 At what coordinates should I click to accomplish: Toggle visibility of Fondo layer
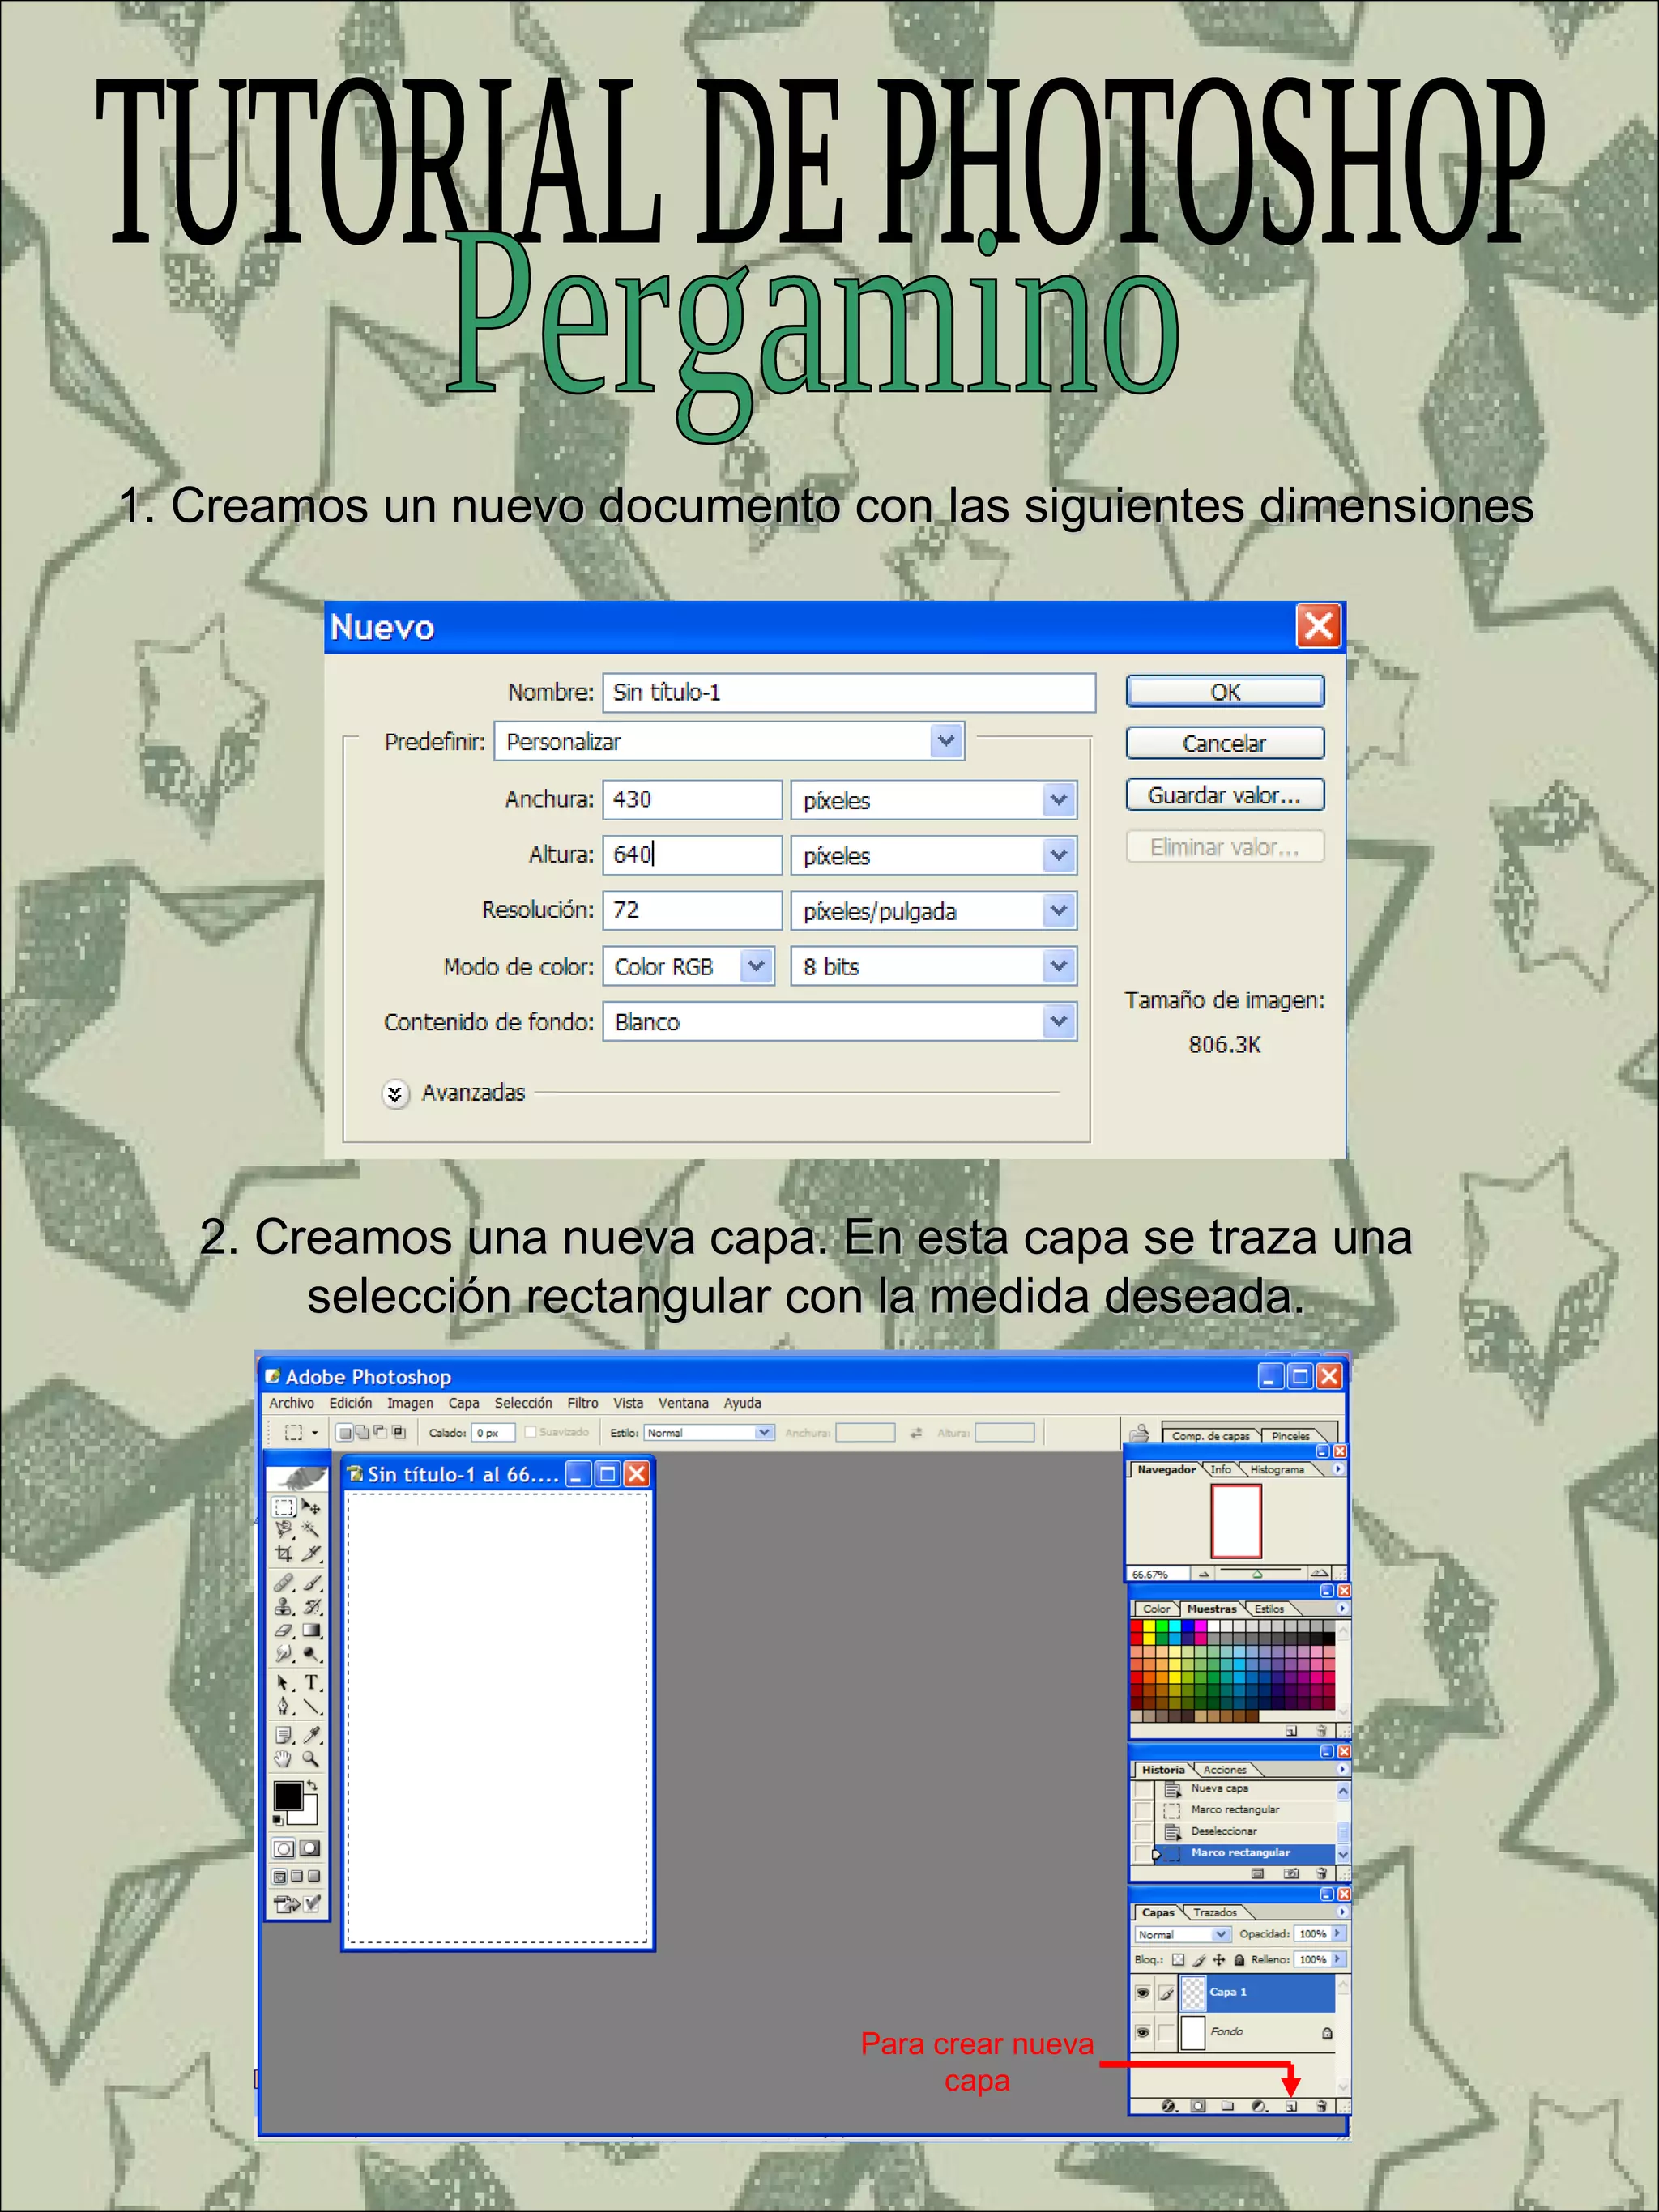[1142, 2033]
